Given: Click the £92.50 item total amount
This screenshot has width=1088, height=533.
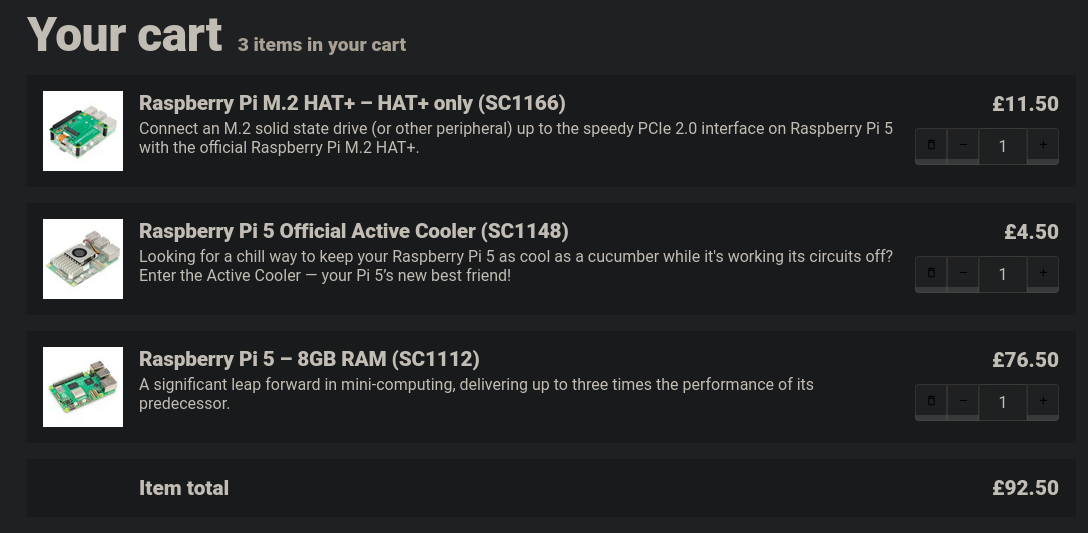Looking at the screenshot, I should [x=1025, y=488].
